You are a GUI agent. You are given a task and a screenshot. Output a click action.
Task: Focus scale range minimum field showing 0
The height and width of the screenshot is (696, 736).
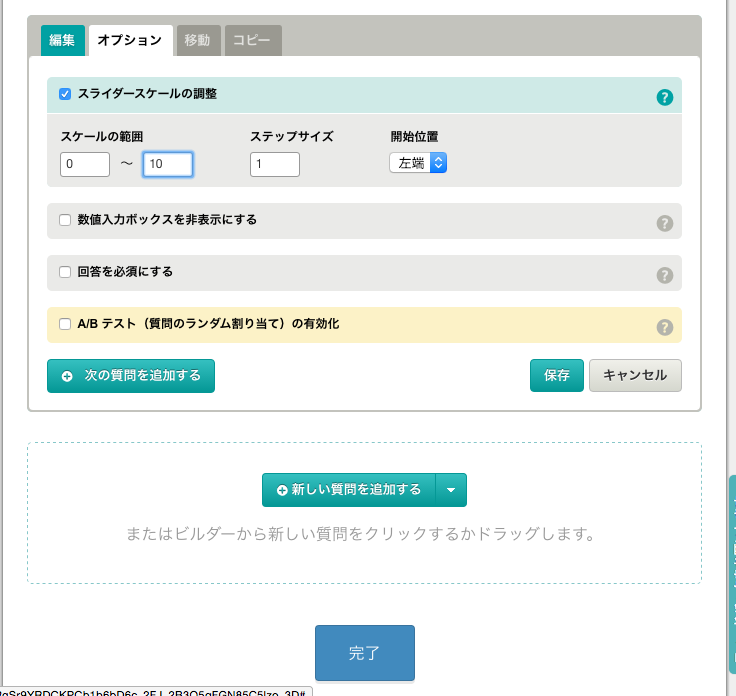pyautogui.click(x=85, y=164)
